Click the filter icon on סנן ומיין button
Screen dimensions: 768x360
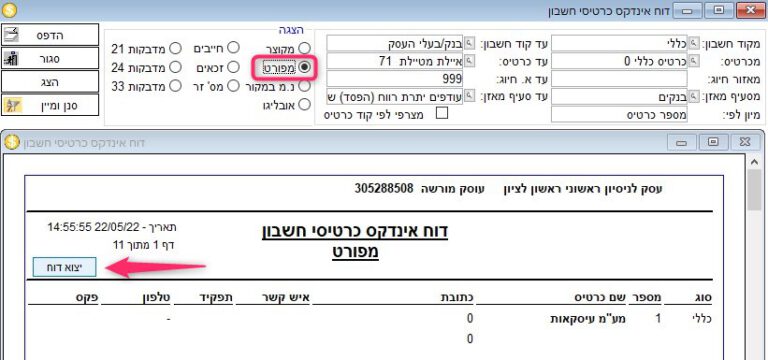point(12,105)
